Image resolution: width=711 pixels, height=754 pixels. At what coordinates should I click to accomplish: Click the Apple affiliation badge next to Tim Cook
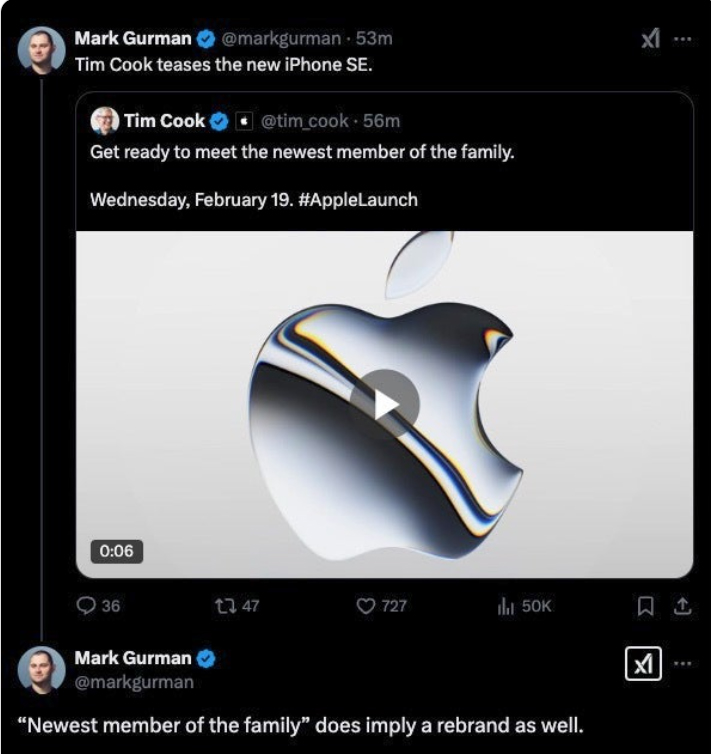tap(245, 122)
